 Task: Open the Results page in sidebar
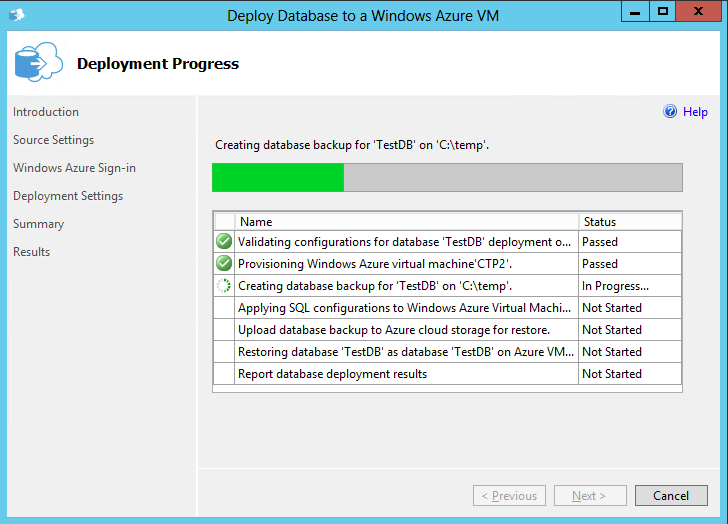(31, 252)
